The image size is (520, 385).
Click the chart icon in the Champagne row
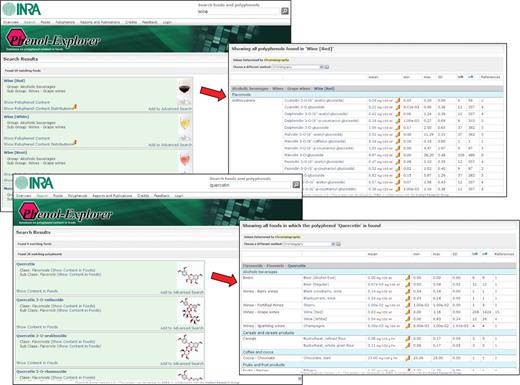(408, 326)
